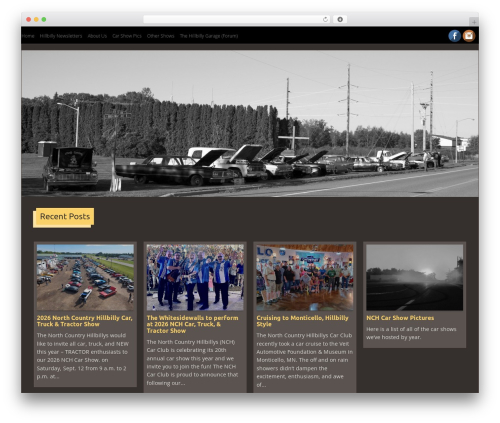Open a new tab with plus button
This screenshot has width=500, height=423.
click(474, 22)
